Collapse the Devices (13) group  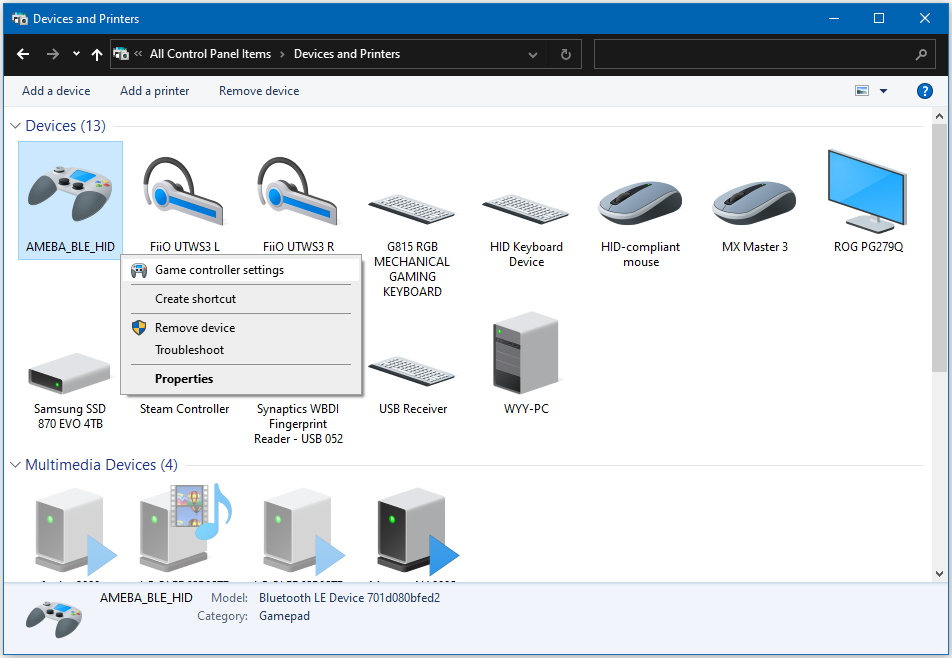[16, 126]
